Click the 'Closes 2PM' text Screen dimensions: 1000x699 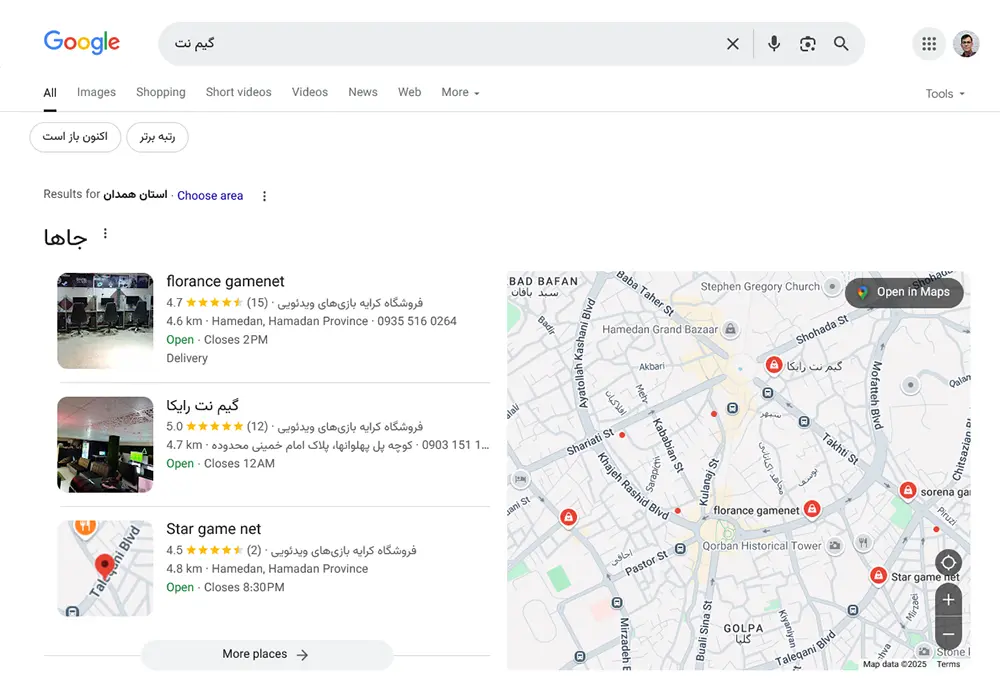[x=235, y=339]
